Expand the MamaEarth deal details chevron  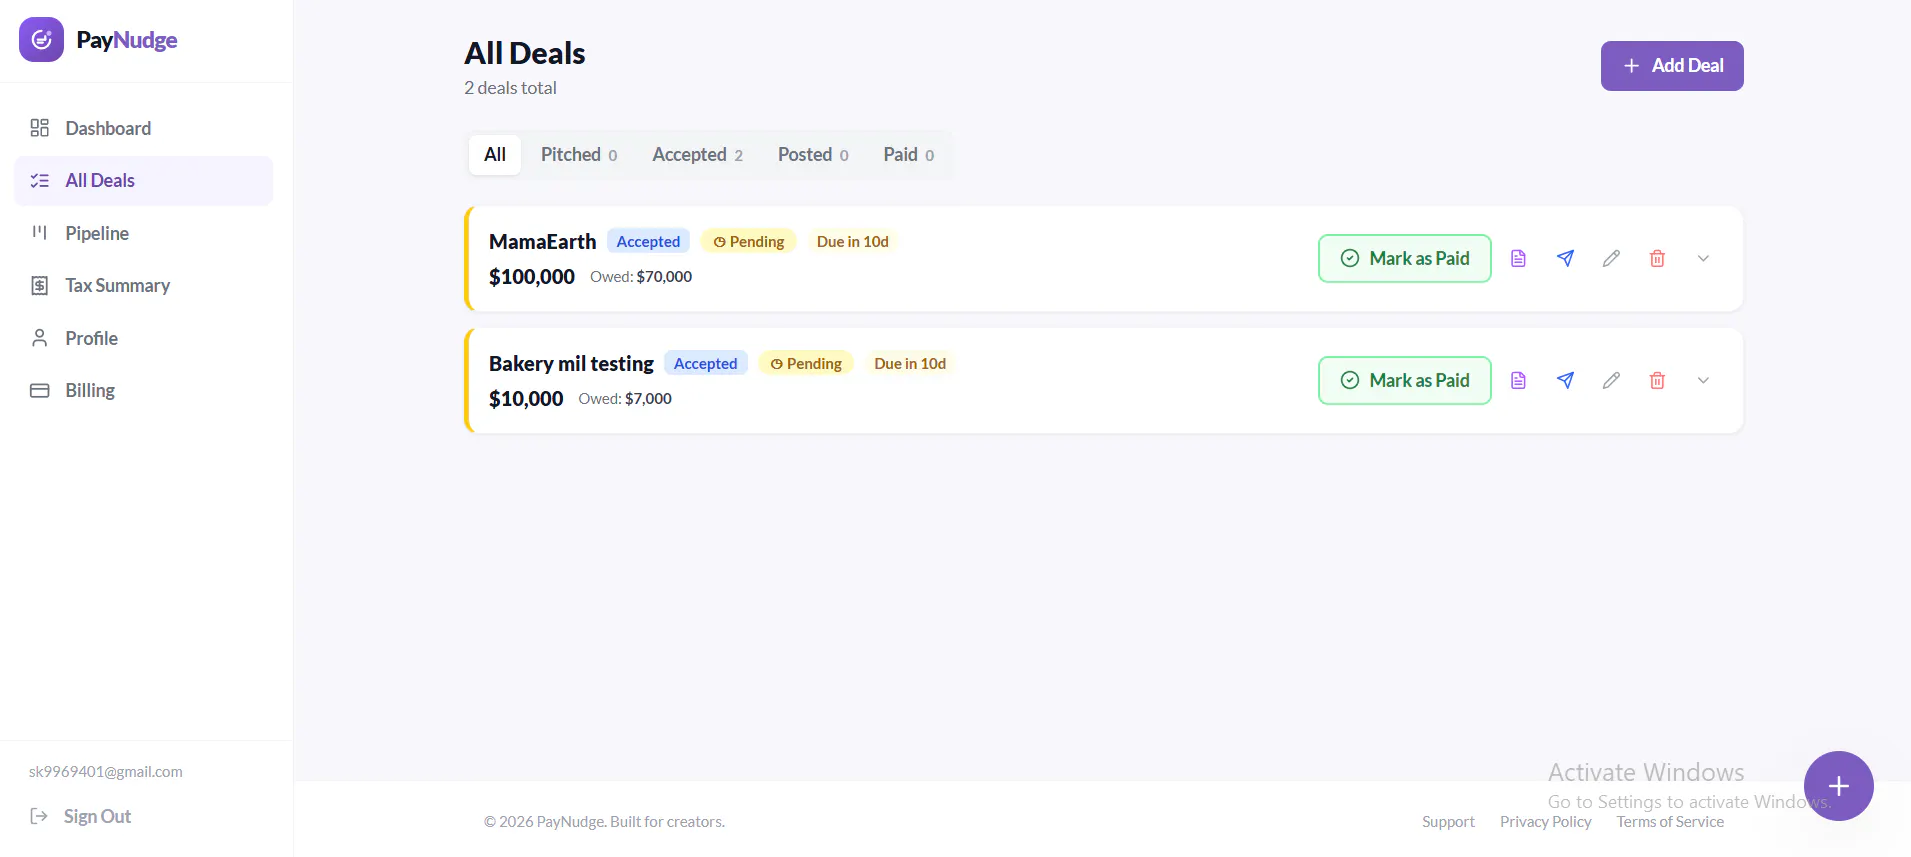point(1703,258)
